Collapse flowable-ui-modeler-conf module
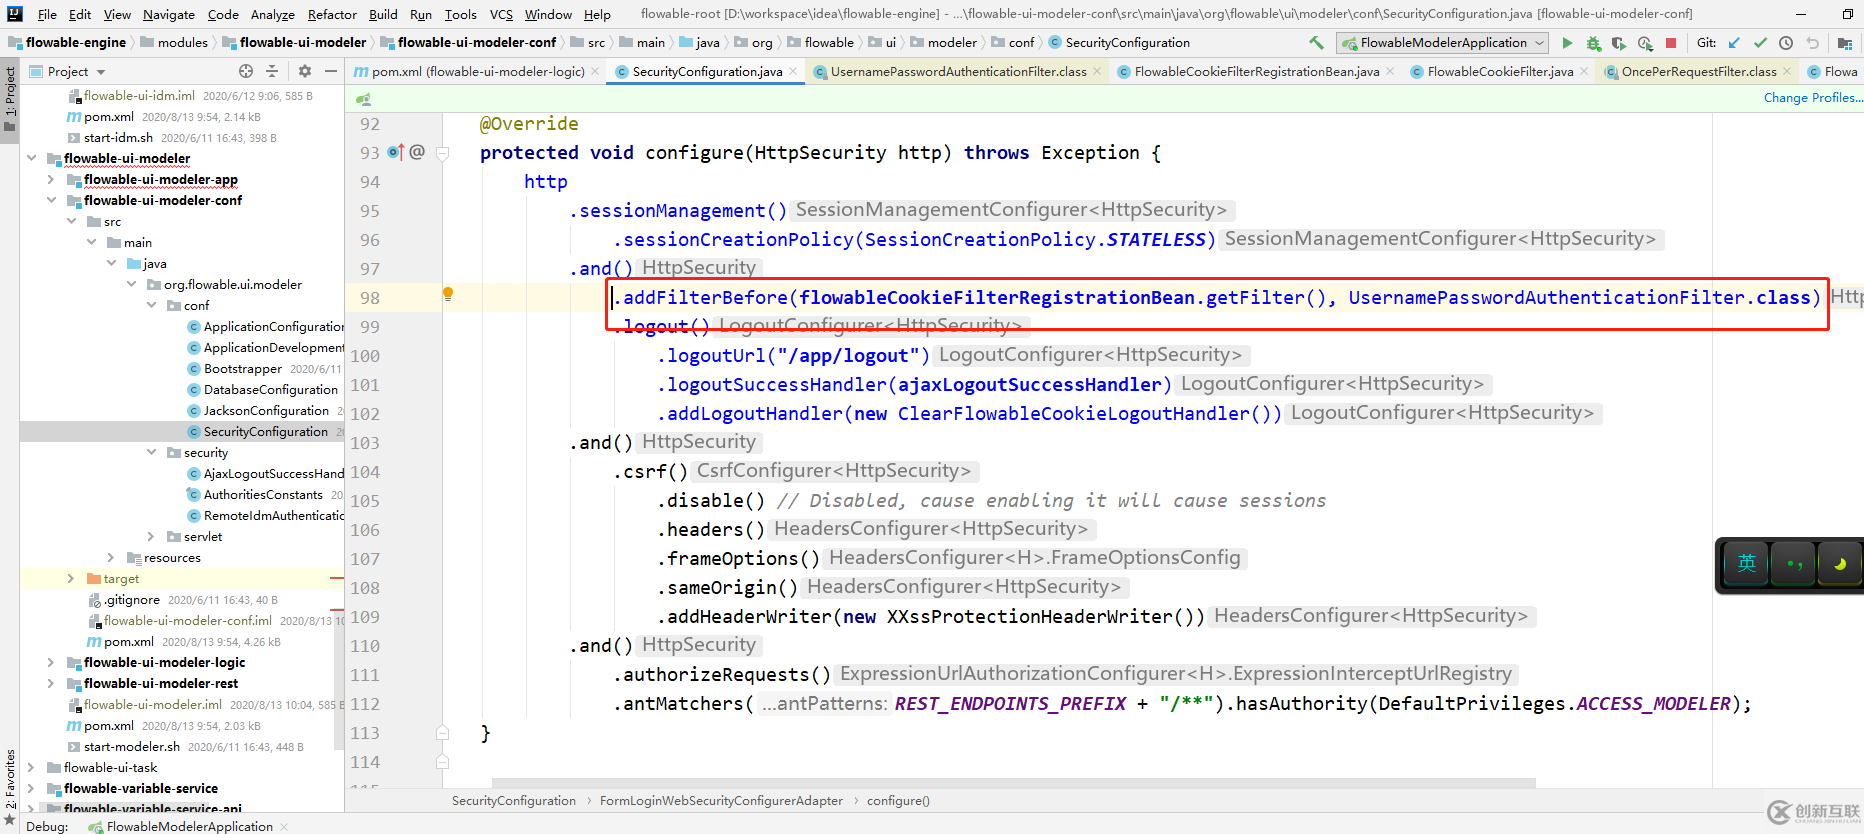 (x=51, y=200)
